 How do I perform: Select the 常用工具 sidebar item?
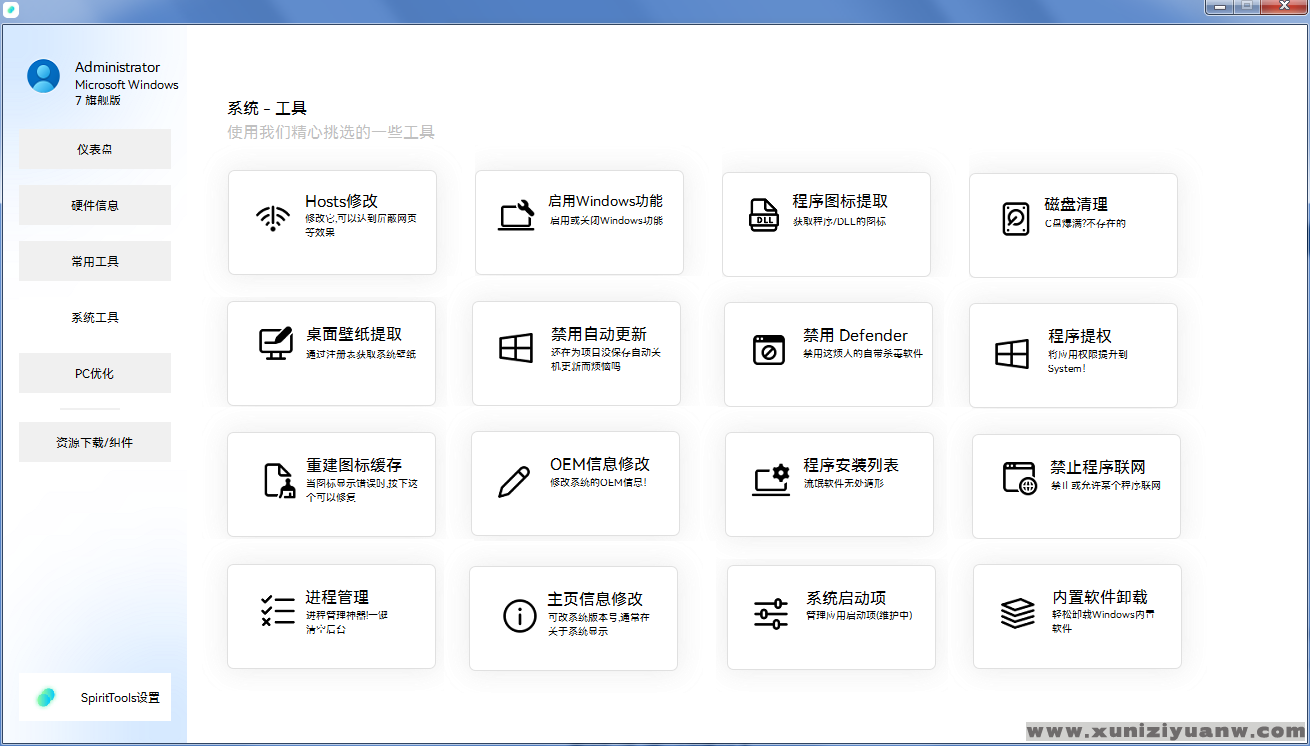tap(95, 261)
